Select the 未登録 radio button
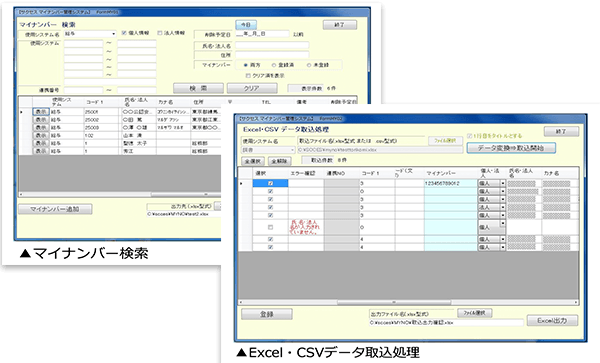 pos(309,65)
